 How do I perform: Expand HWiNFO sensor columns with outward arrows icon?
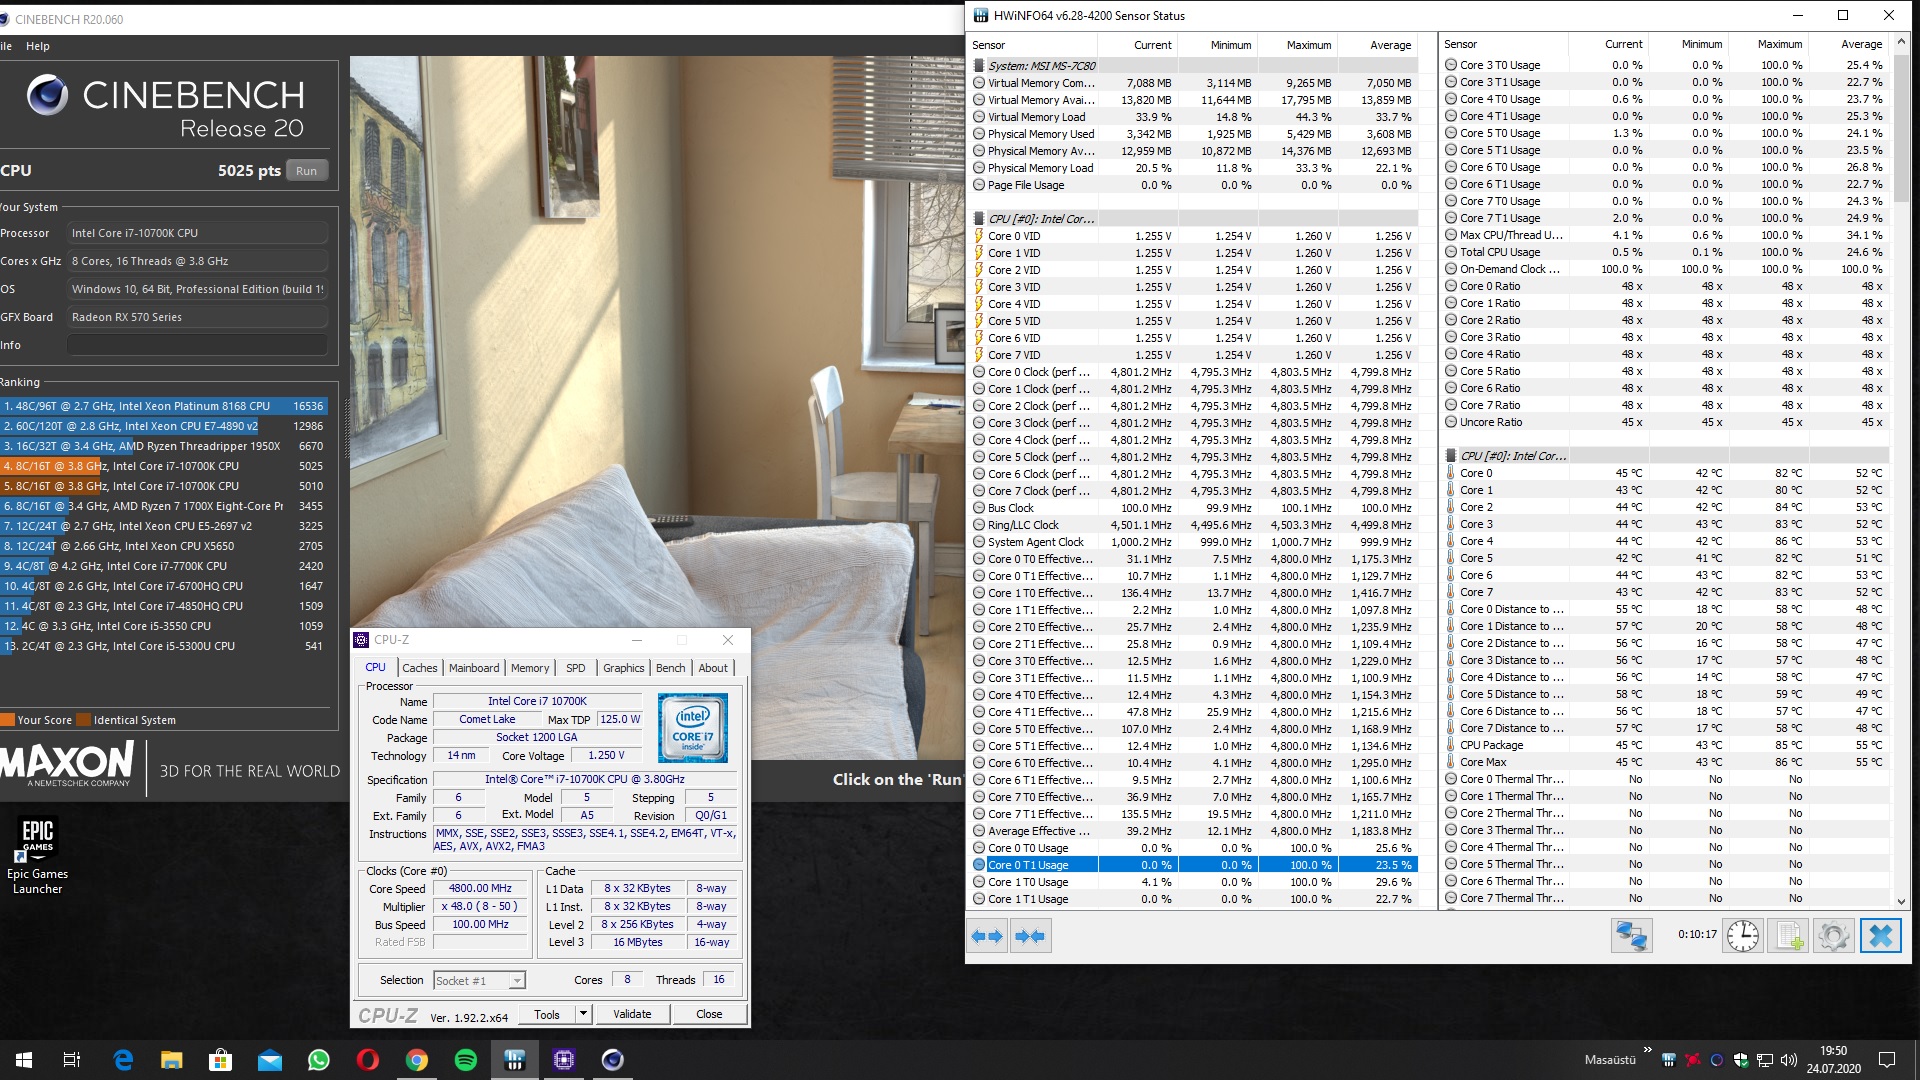(x=987, y=936)
